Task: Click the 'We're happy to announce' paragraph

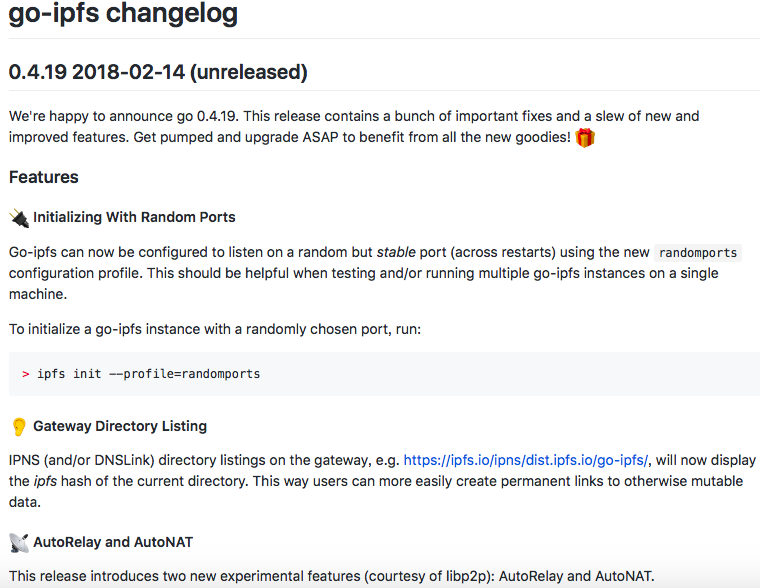Action: [354, 127]
